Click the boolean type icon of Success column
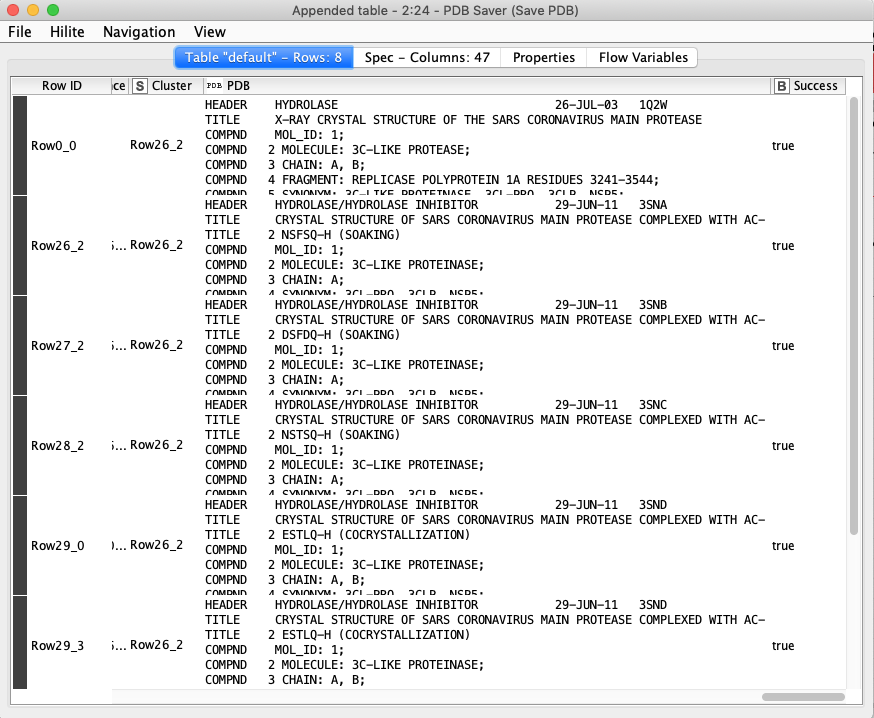 [x=781, y=86]
